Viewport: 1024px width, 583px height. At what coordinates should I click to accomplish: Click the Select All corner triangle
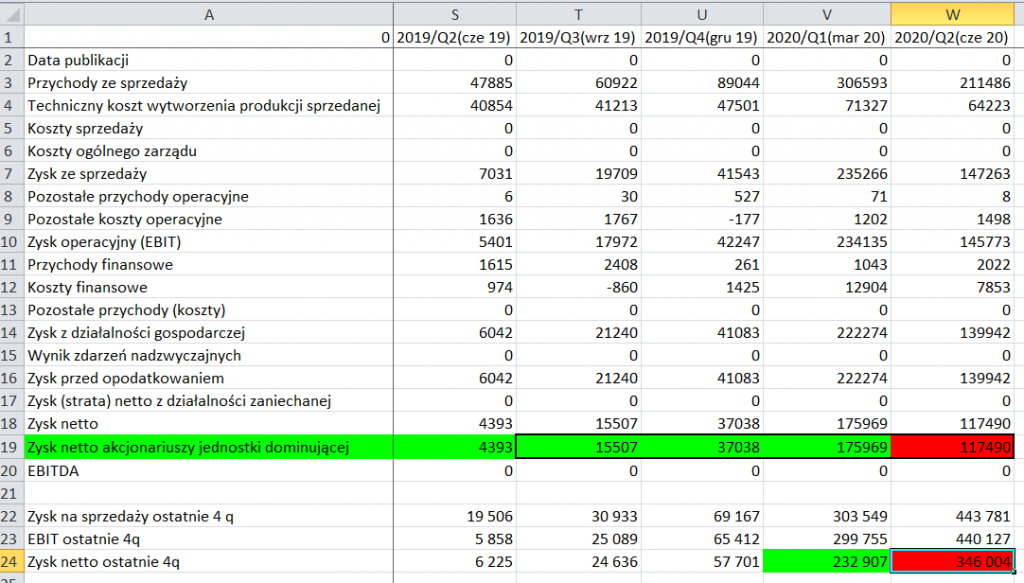click(x=11, y=14)
